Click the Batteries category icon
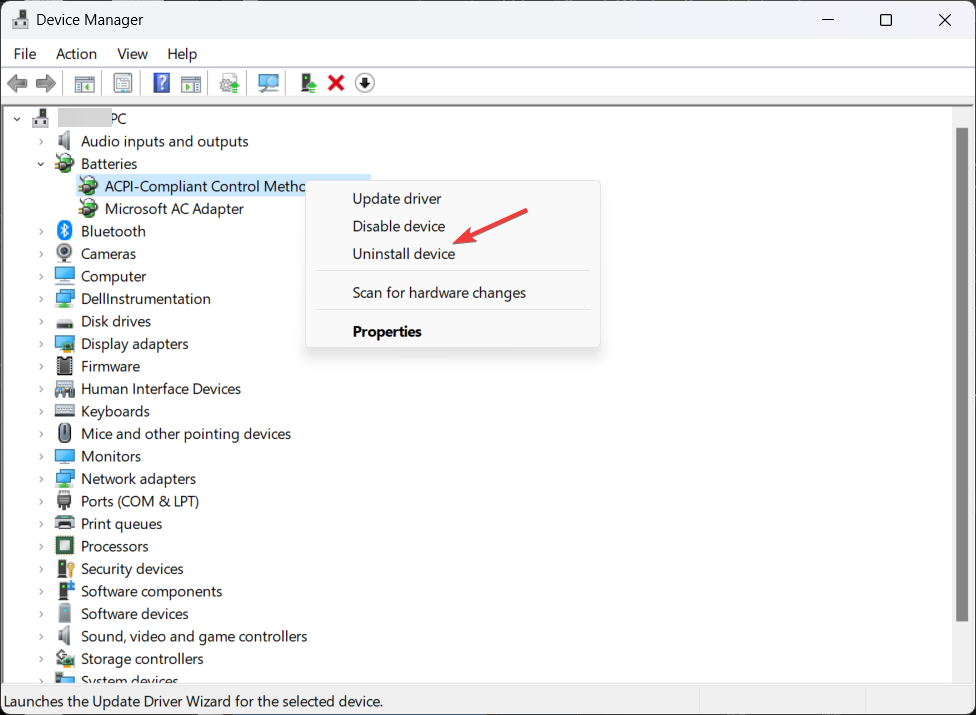Screen dimensions: 976x715 [x=65, y=164]
